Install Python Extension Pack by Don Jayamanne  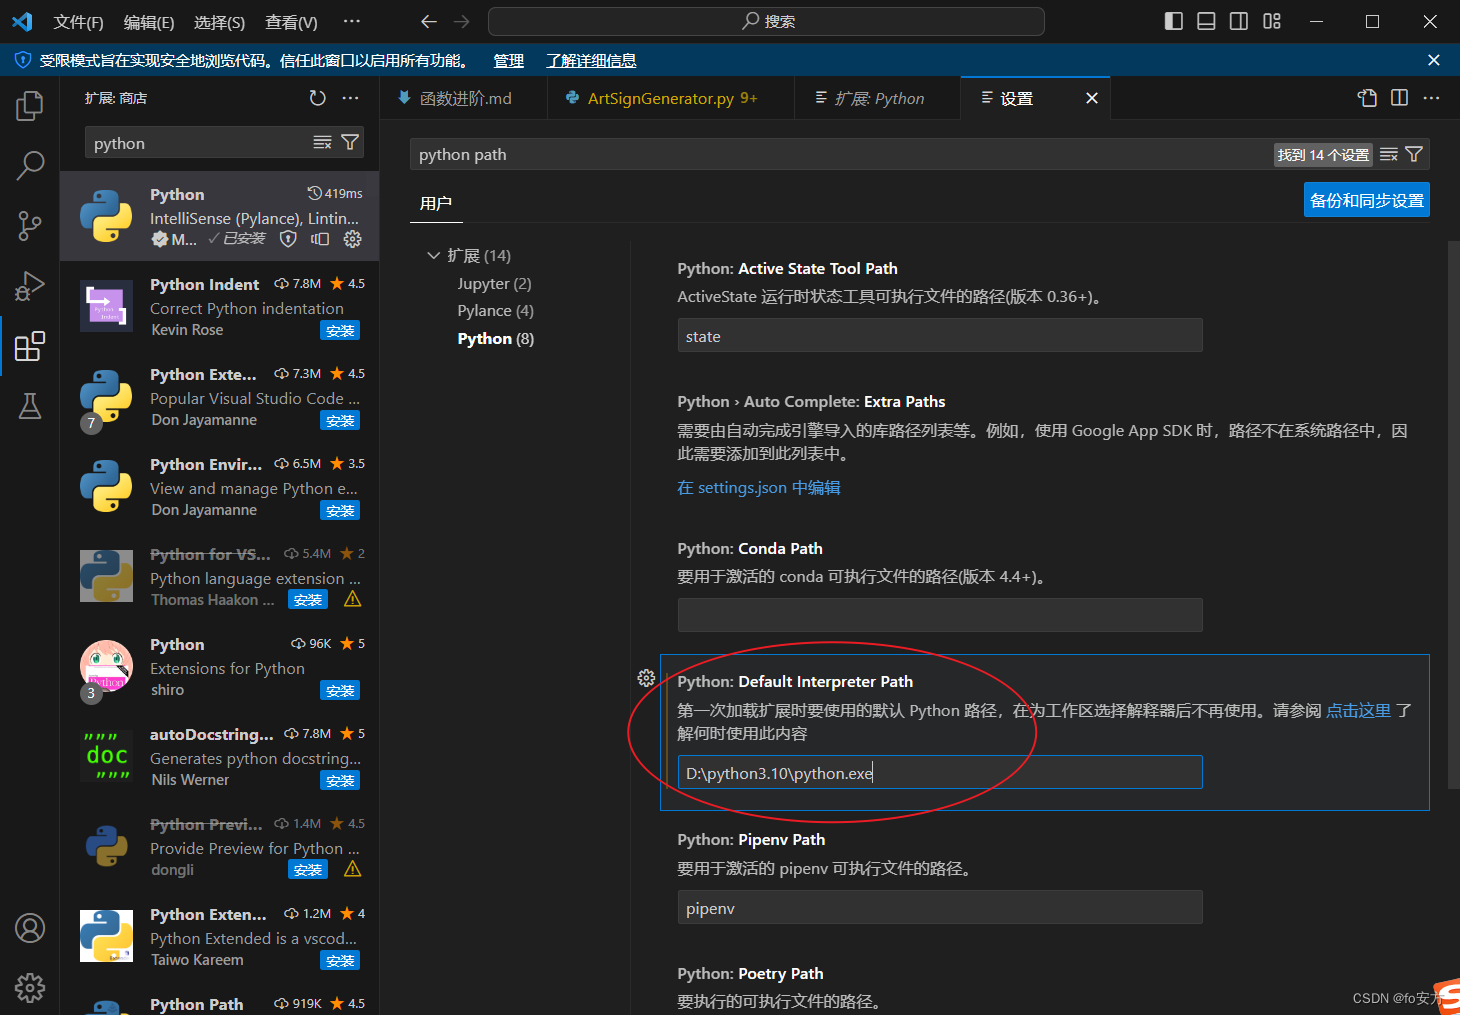(340, 421)
